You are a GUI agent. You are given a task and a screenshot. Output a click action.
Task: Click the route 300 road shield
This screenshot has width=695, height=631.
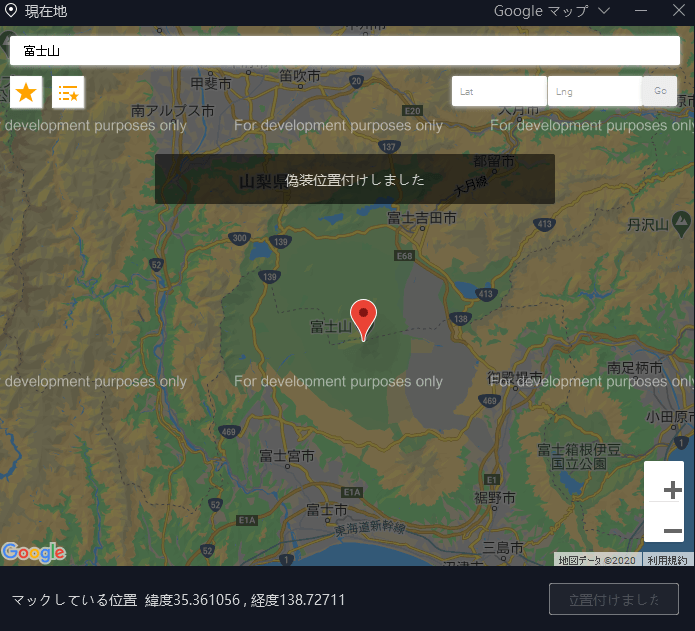[x=239, y=238]
